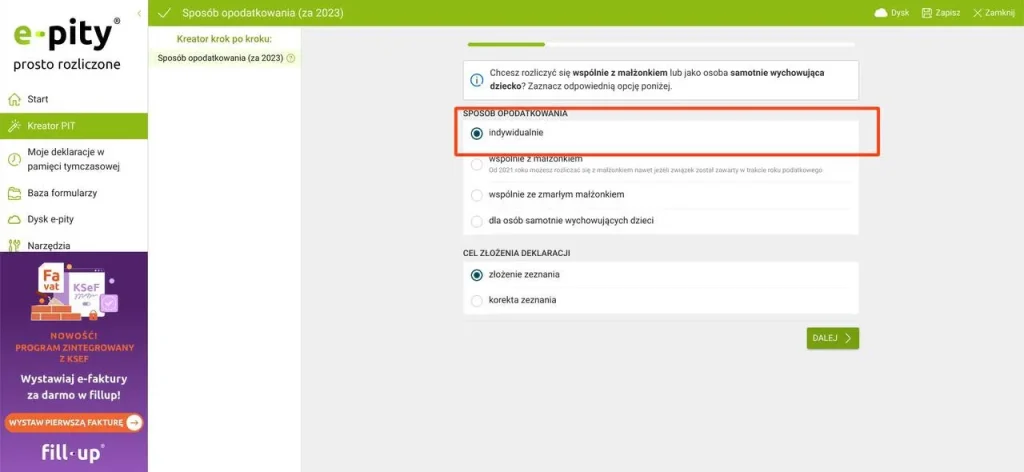Click the clock icon for temporary declarations
This screenshot has height=472, width=1024.
click(14, 159)
